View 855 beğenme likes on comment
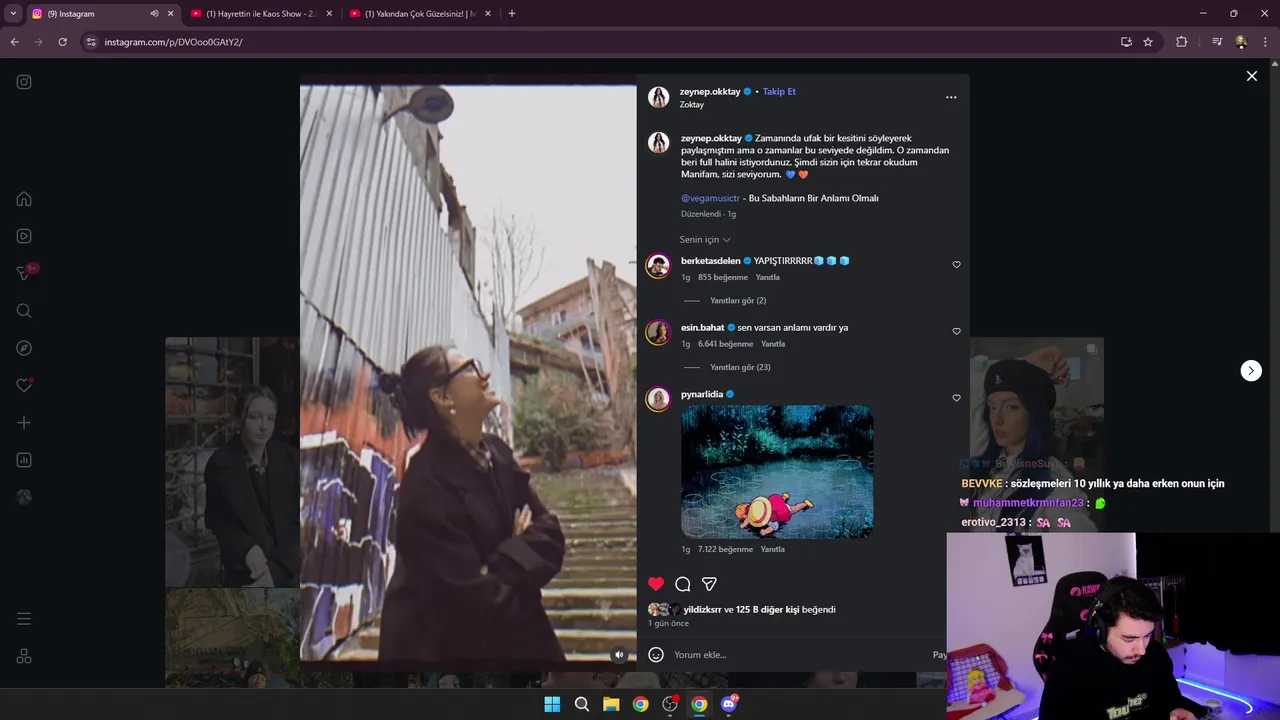1280x720 pixels. pos(723,277)
